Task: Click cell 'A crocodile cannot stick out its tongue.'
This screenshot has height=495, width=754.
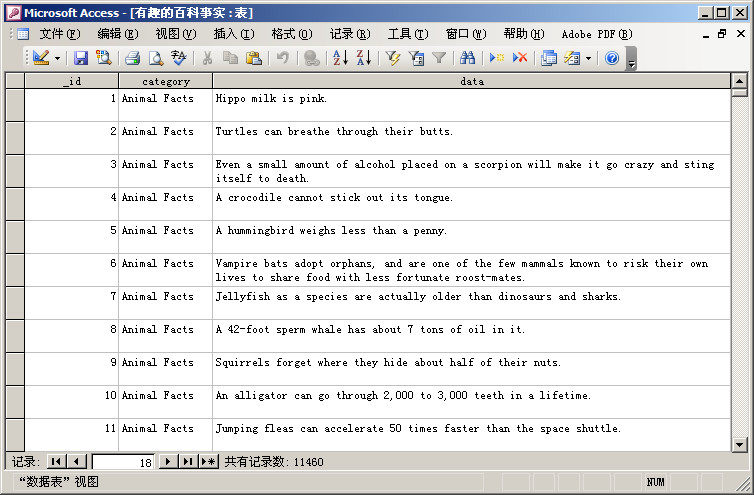Action: coord(471,204)
